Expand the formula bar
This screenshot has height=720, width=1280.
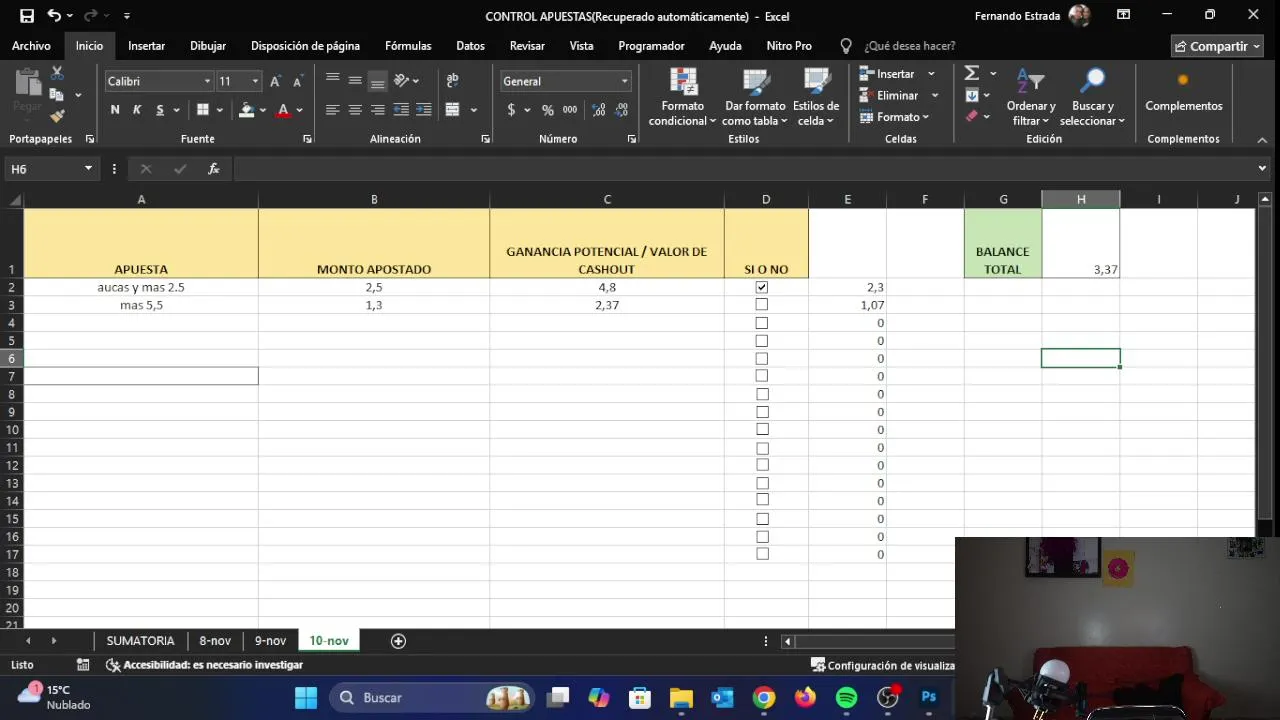[1262, 169]
